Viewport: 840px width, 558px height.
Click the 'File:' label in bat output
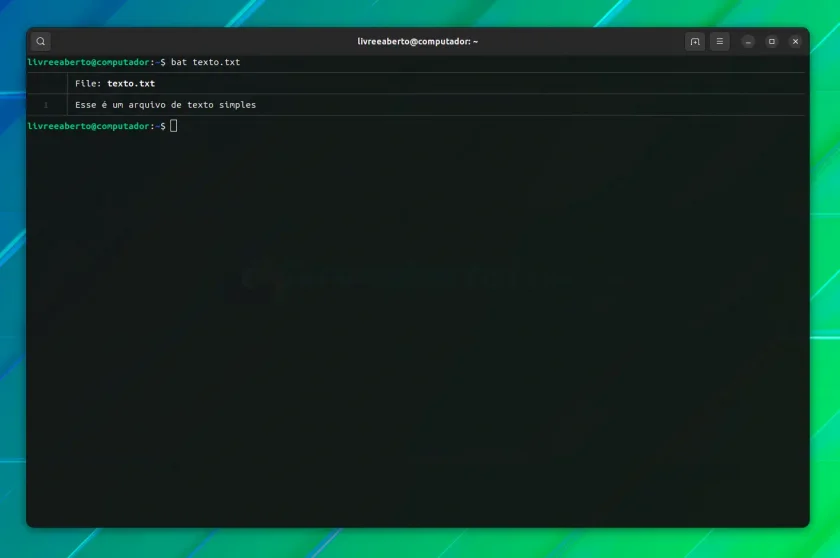pos(88,84)
